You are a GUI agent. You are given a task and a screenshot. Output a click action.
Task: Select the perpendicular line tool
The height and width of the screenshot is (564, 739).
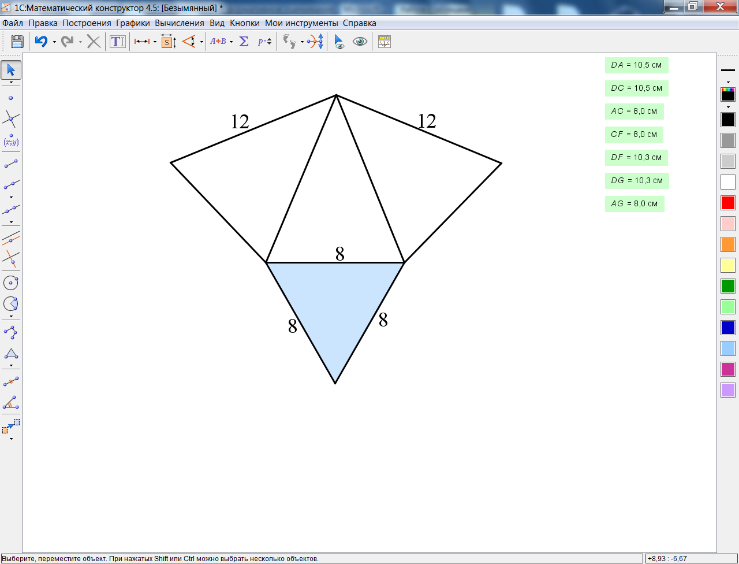pos(11,258)
